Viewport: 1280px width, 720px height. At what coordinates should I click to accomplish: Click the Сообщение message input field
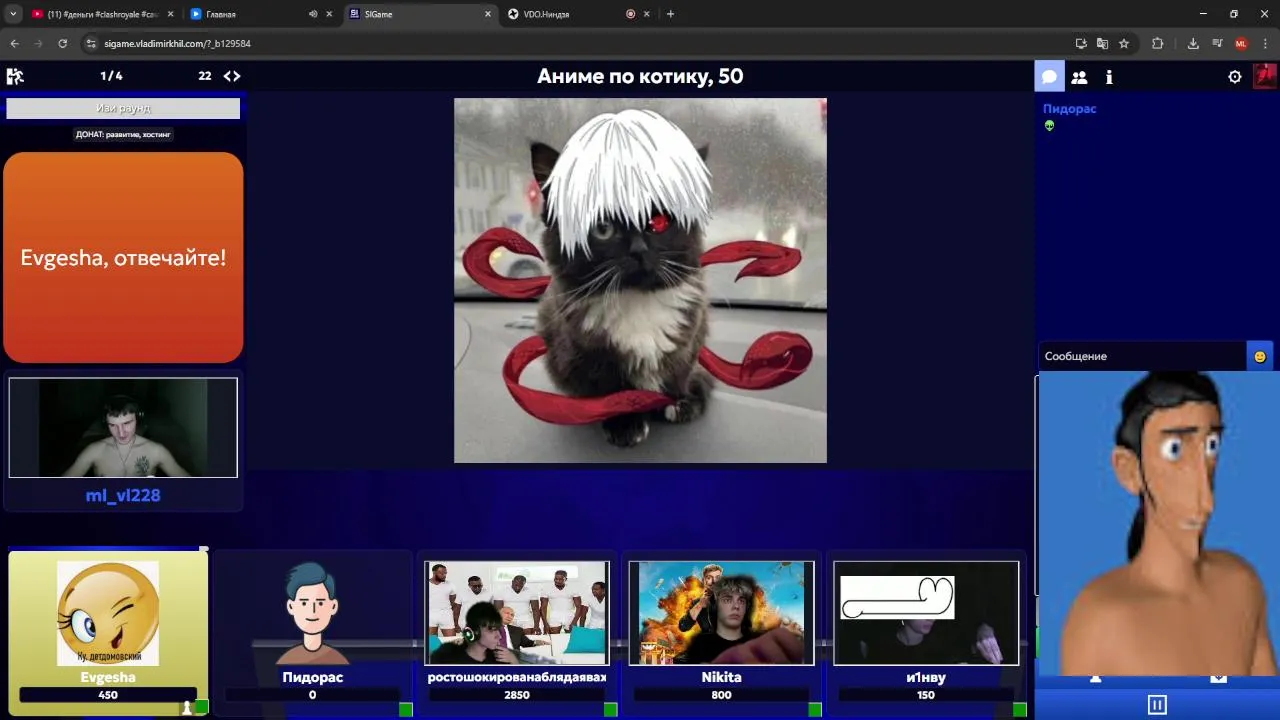click(1141, 356)
